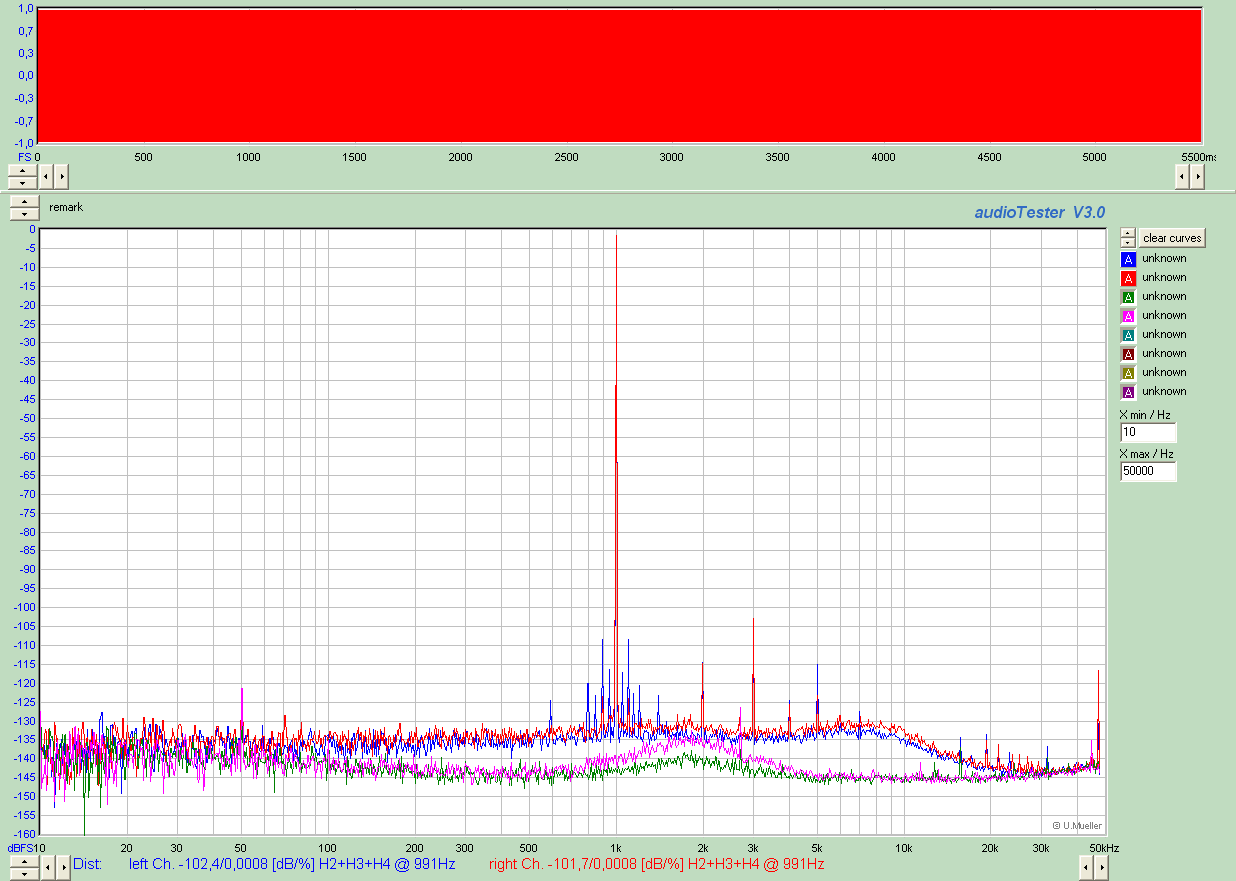This screenshot has width=1236, height=881.
Task: Click the left arrow below the 50kHz label
Action: click(x=1087, y=866)
